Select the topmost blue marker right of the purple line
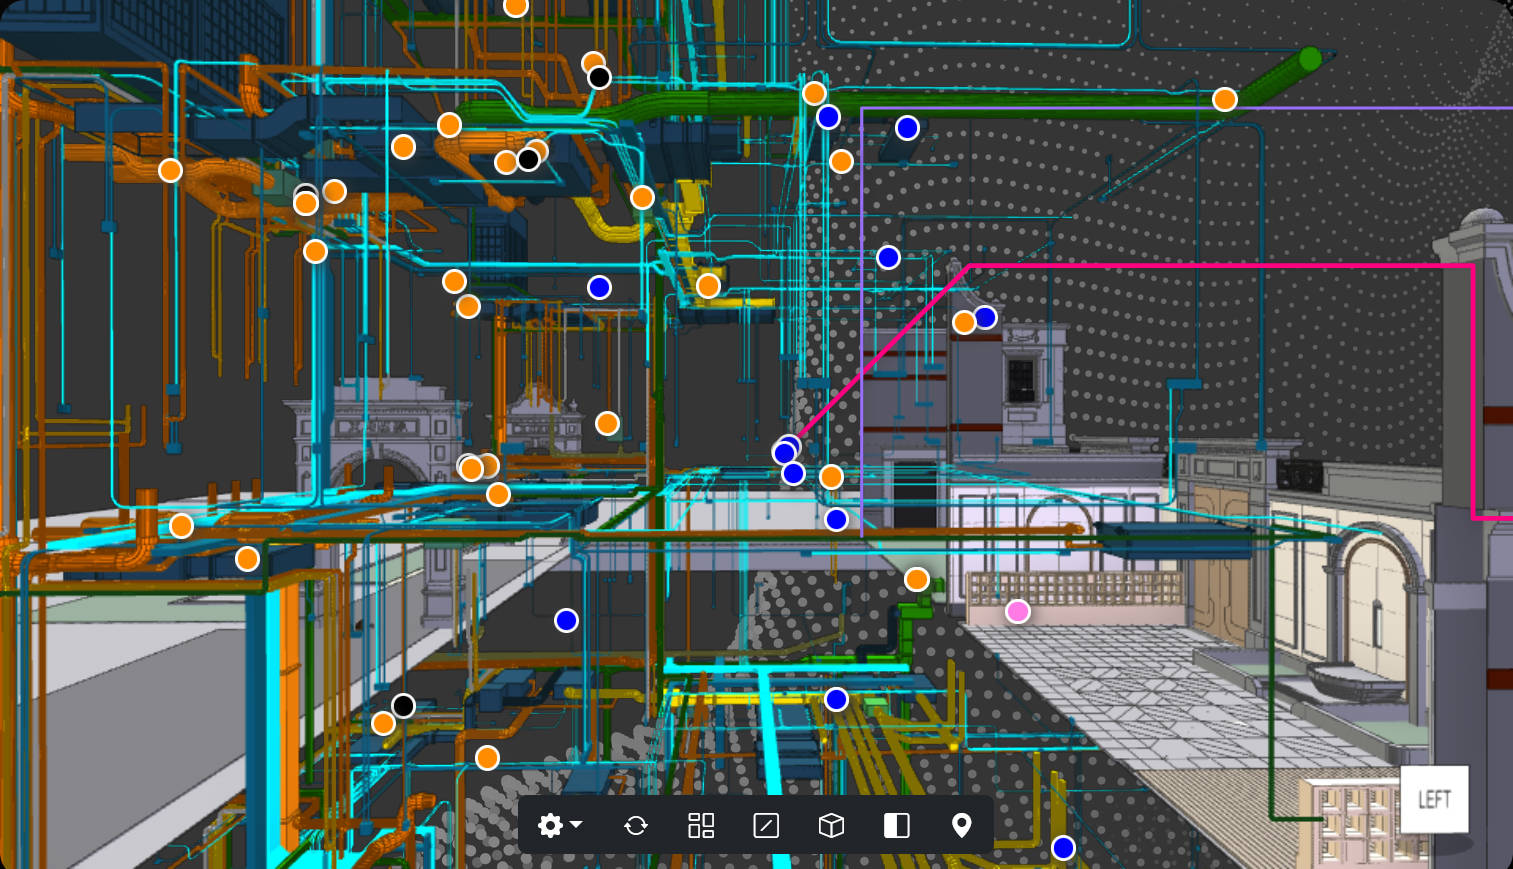 coord(907,128)
